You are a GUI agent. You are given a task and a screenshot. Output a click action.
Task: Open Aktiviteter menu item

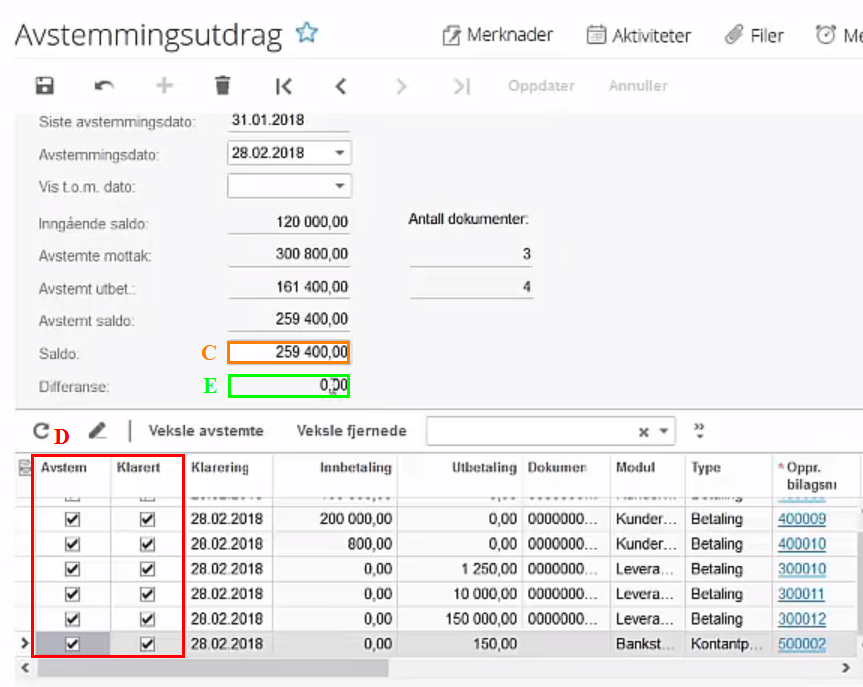pyautogui.click(x=638, y=35)
